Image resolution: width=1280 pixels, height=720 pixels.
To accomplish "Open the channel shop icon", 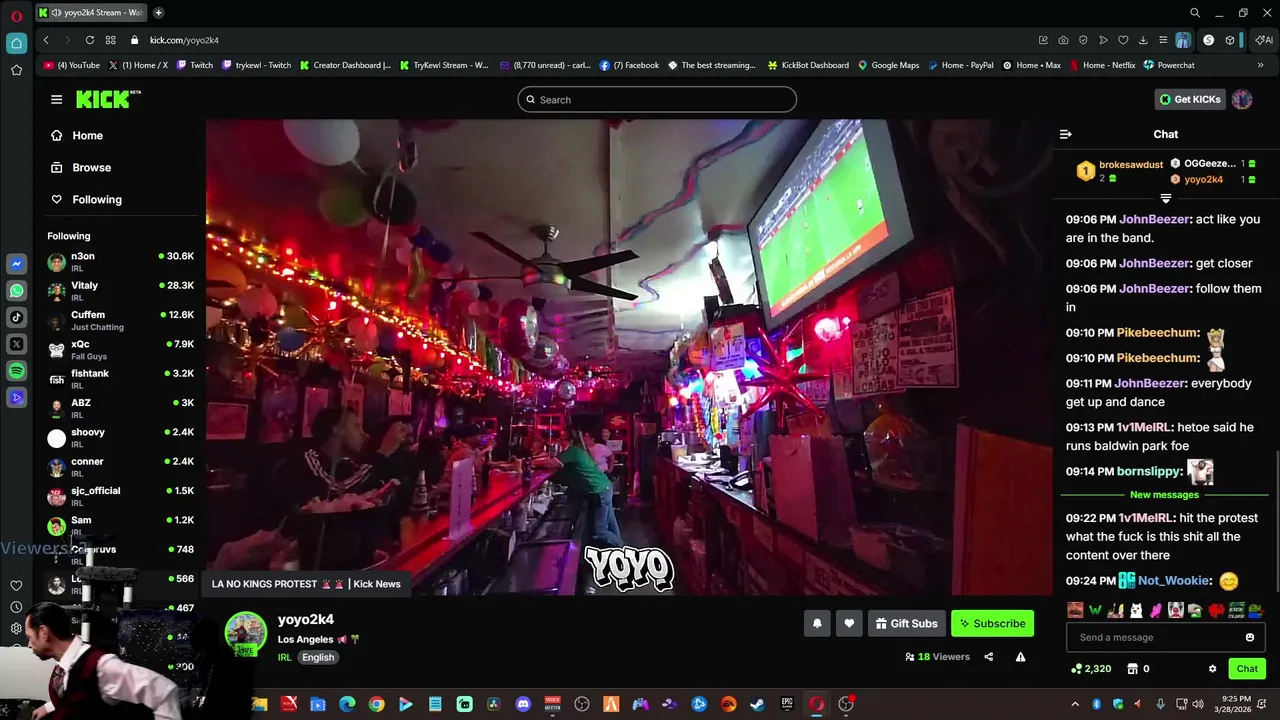I will pyautogui.click(x=1132, y=669).
